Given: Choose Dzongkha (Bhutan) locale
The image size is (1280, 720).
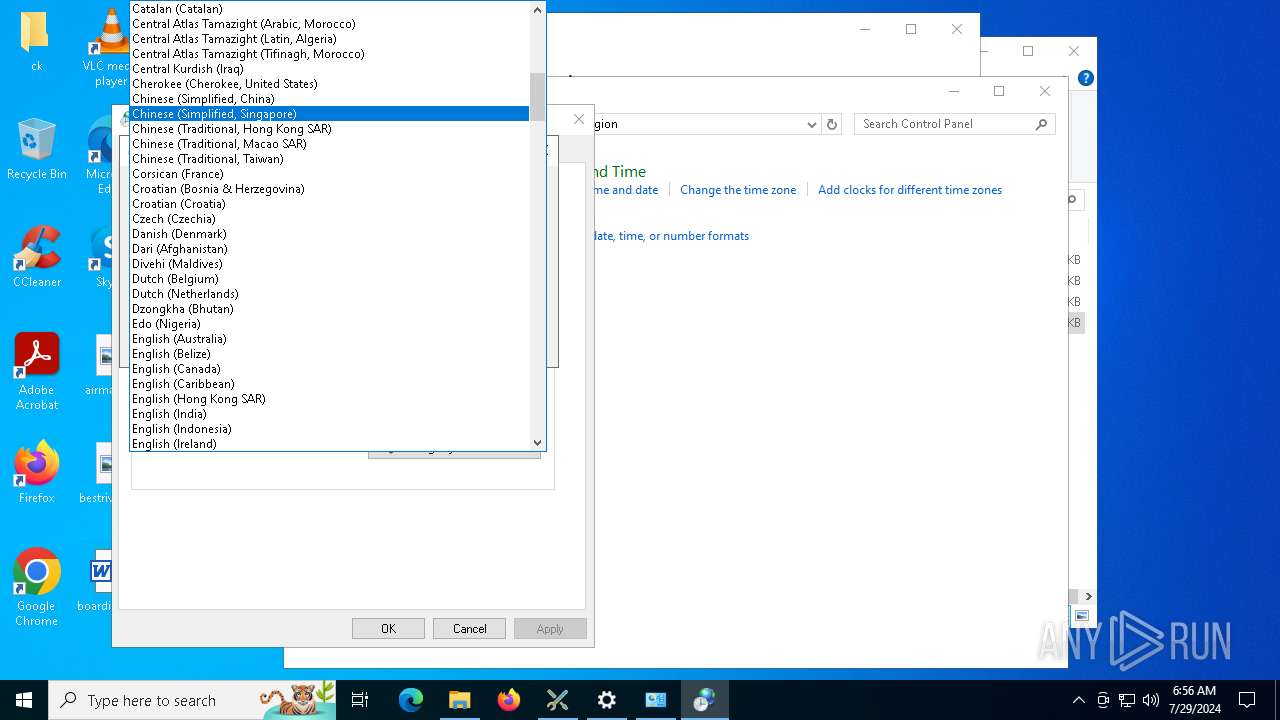Looking at the screenshot, I should [x=329, y=309].
